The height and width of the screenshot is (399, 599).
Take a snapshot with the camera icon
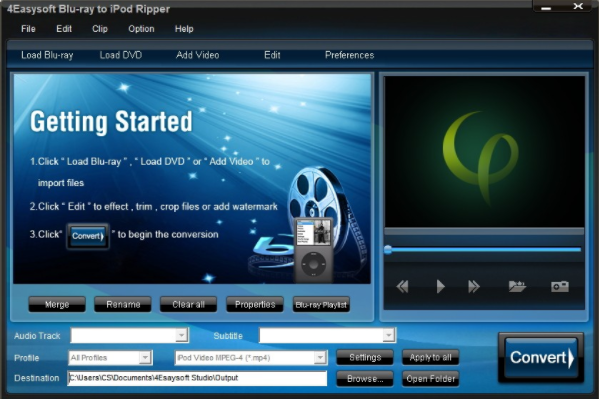[x=560, y=286]
